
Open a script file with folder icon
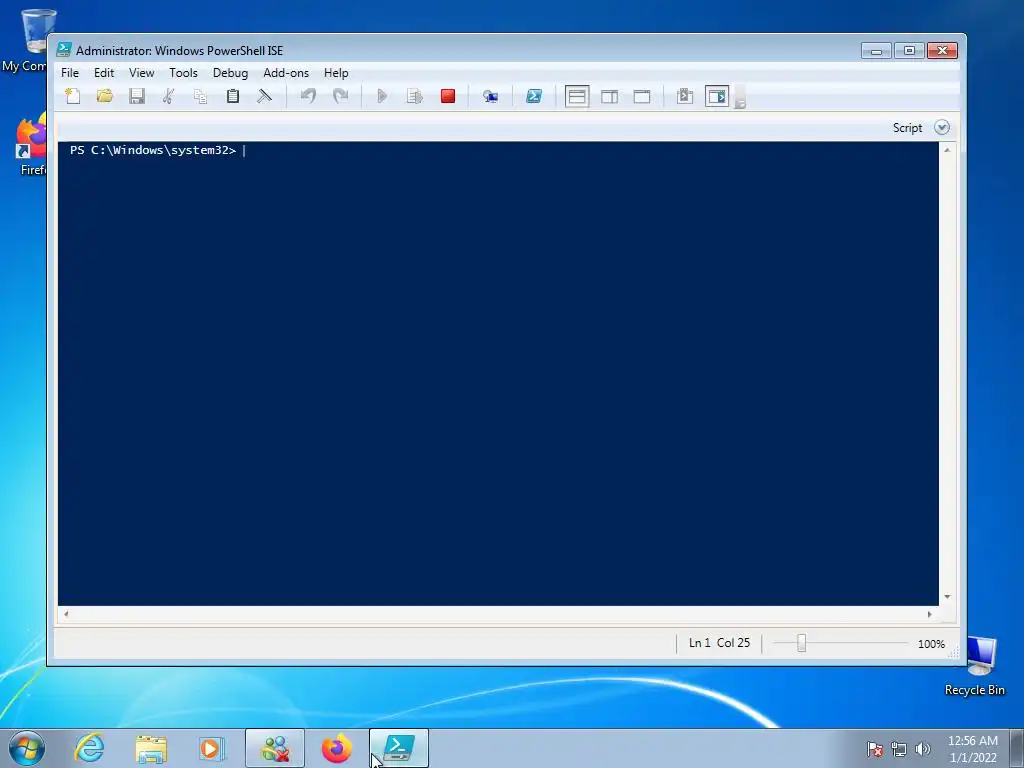(x=104, y=97)
